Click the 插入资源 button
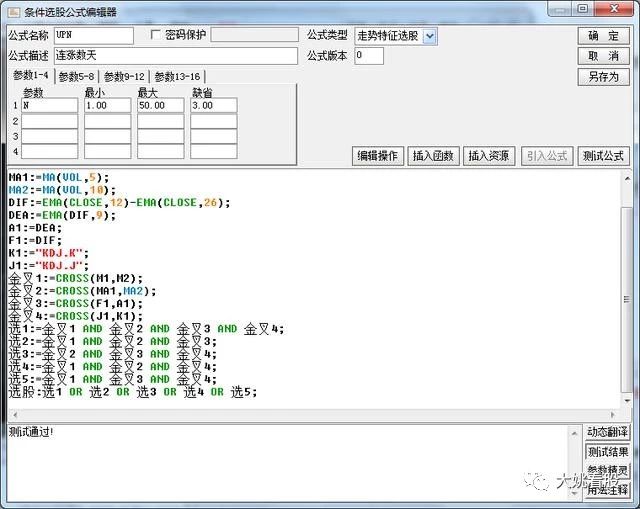The image size is (640, 509). (489, 156)
